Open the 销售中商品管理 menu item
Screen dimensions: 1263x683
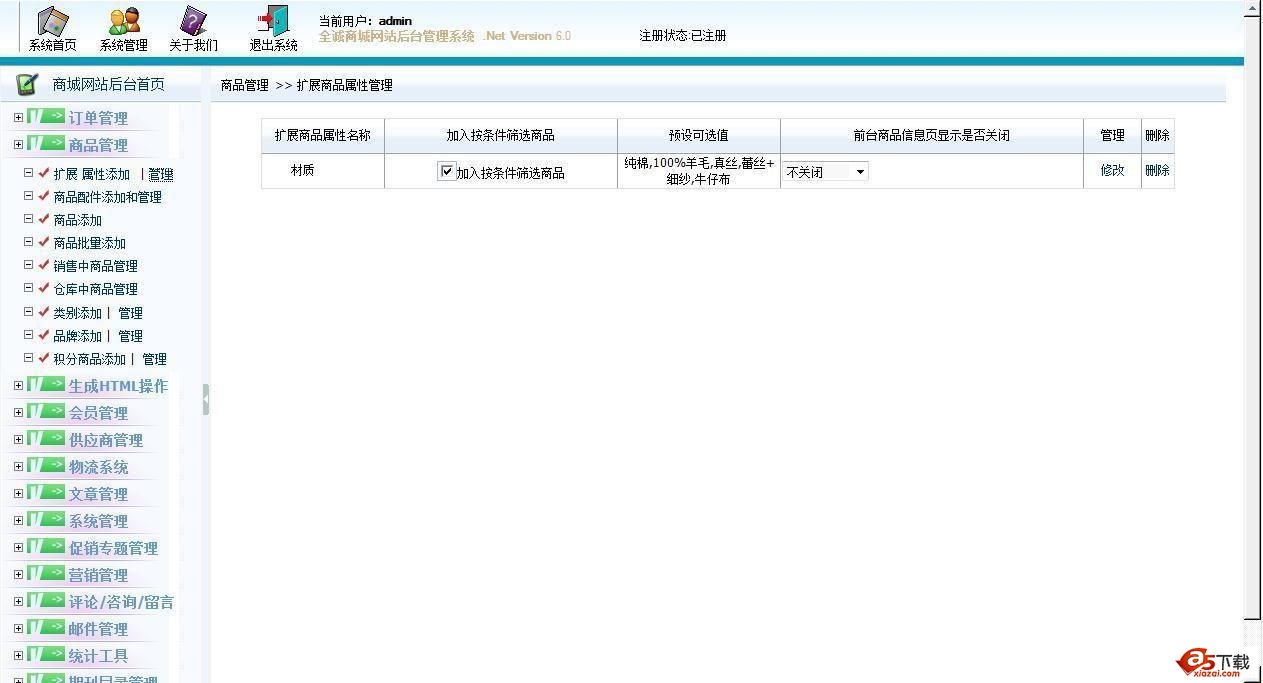click(x=95, y=266)
